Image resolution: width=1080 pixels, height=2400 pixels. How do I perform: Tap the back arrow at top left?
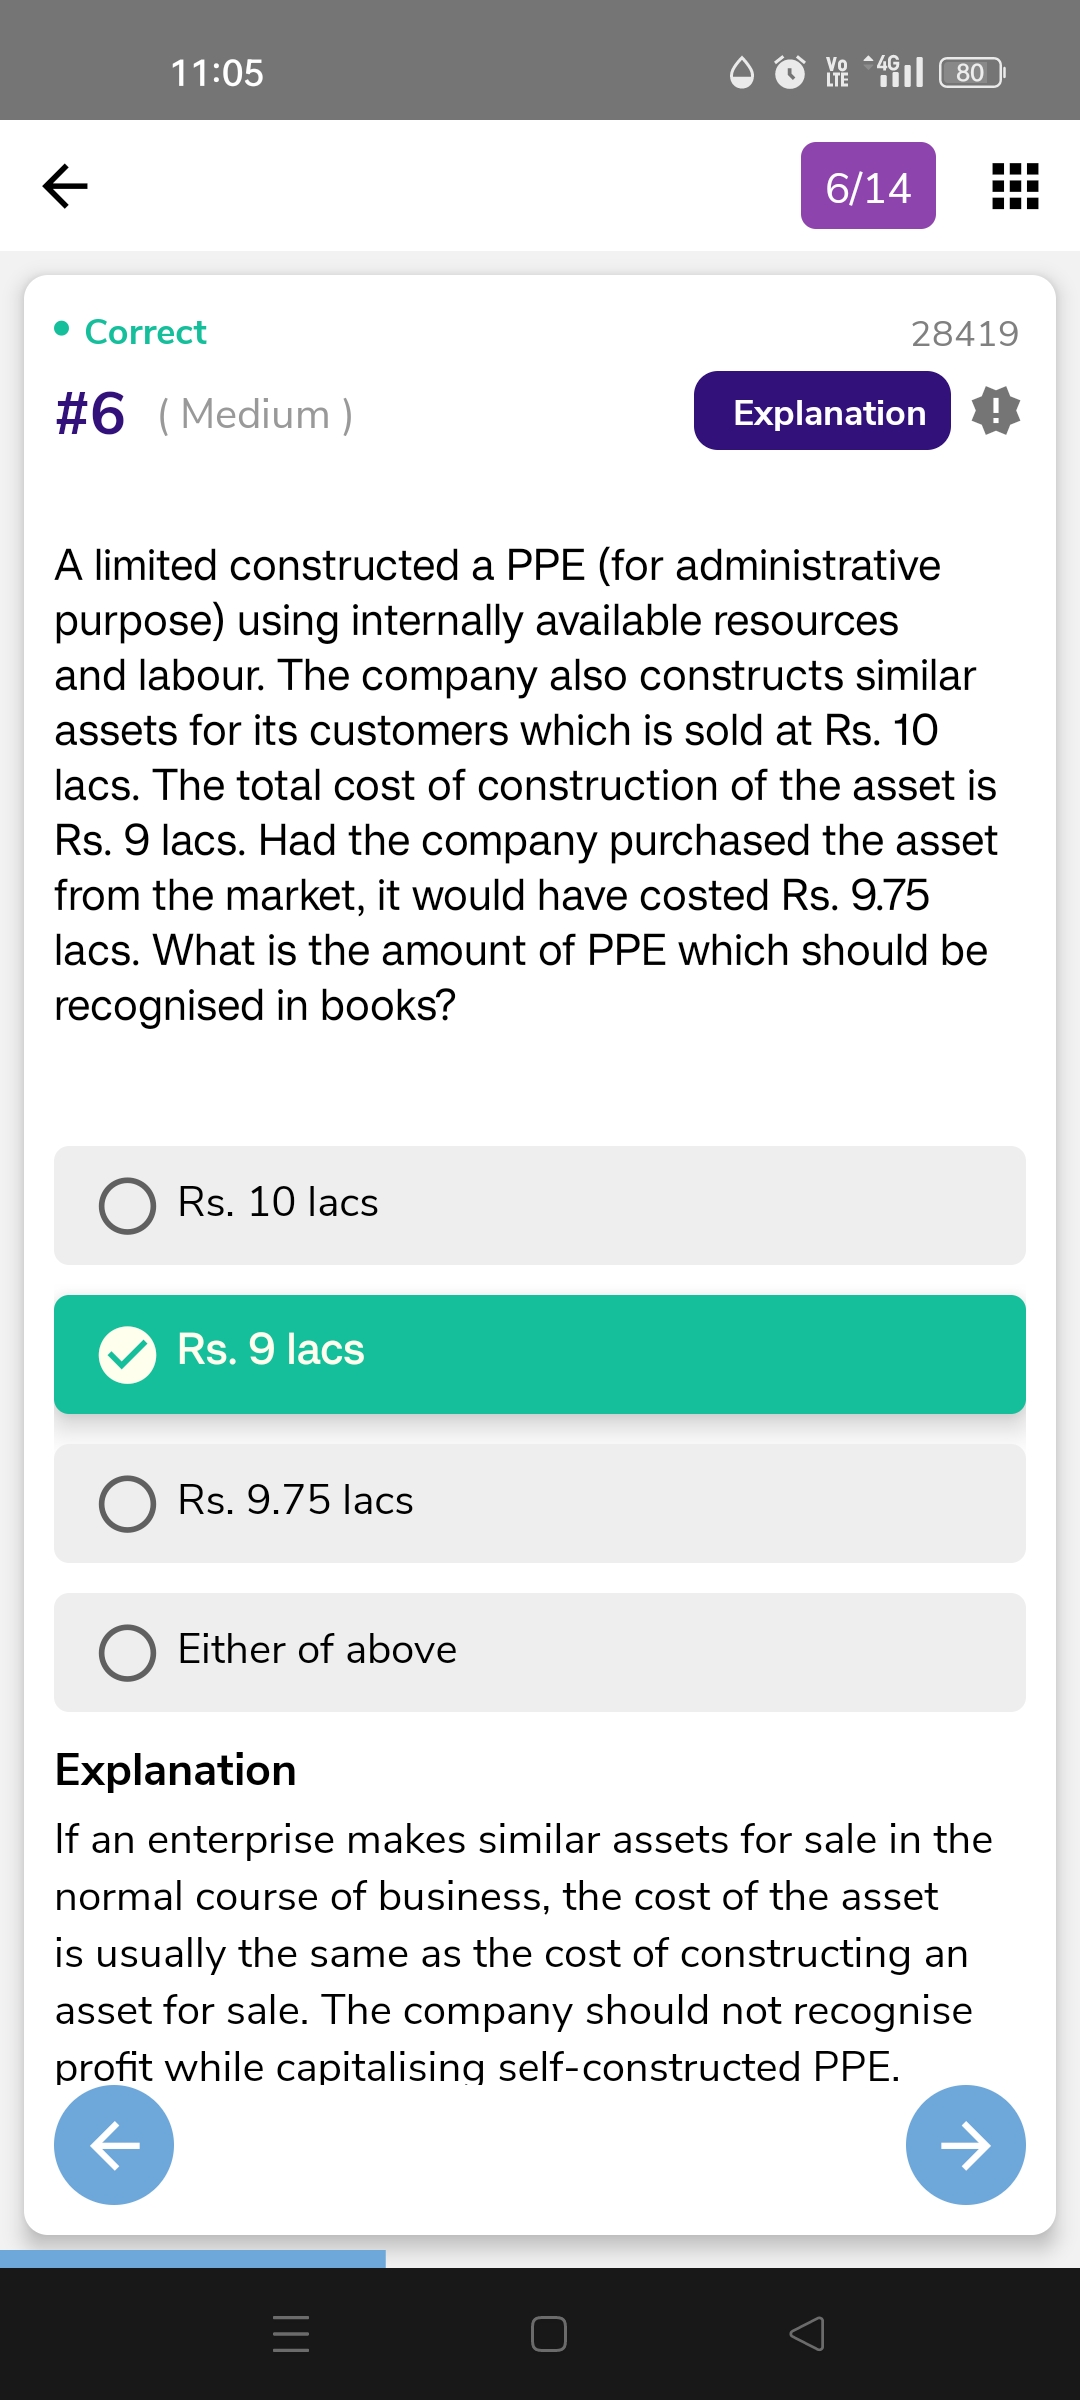[66, 186]
